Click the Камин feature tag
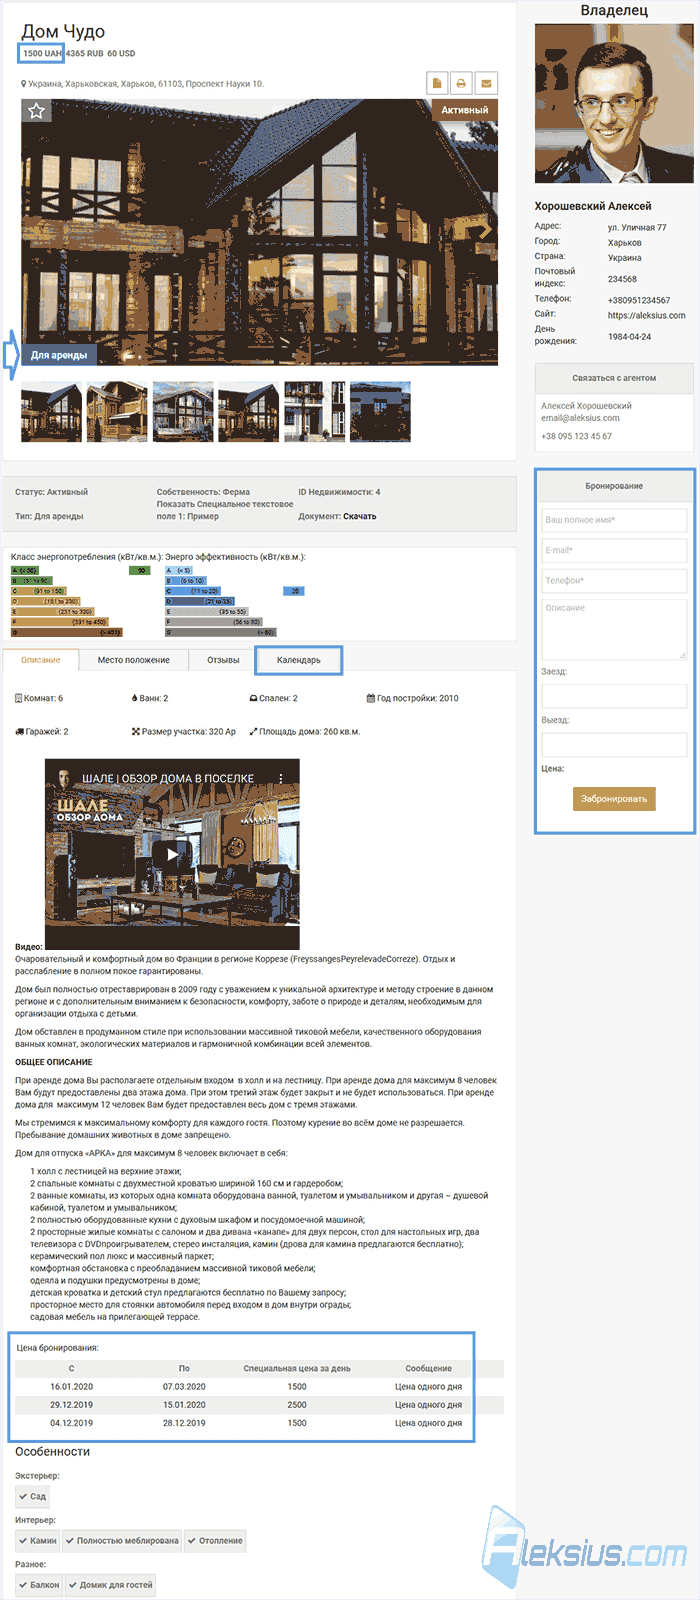 click(38, 1540)
